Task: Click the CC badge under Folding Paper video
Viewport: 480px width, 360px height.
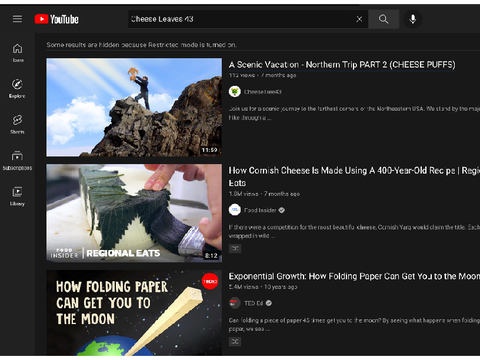Action: (x=235, y=341)
